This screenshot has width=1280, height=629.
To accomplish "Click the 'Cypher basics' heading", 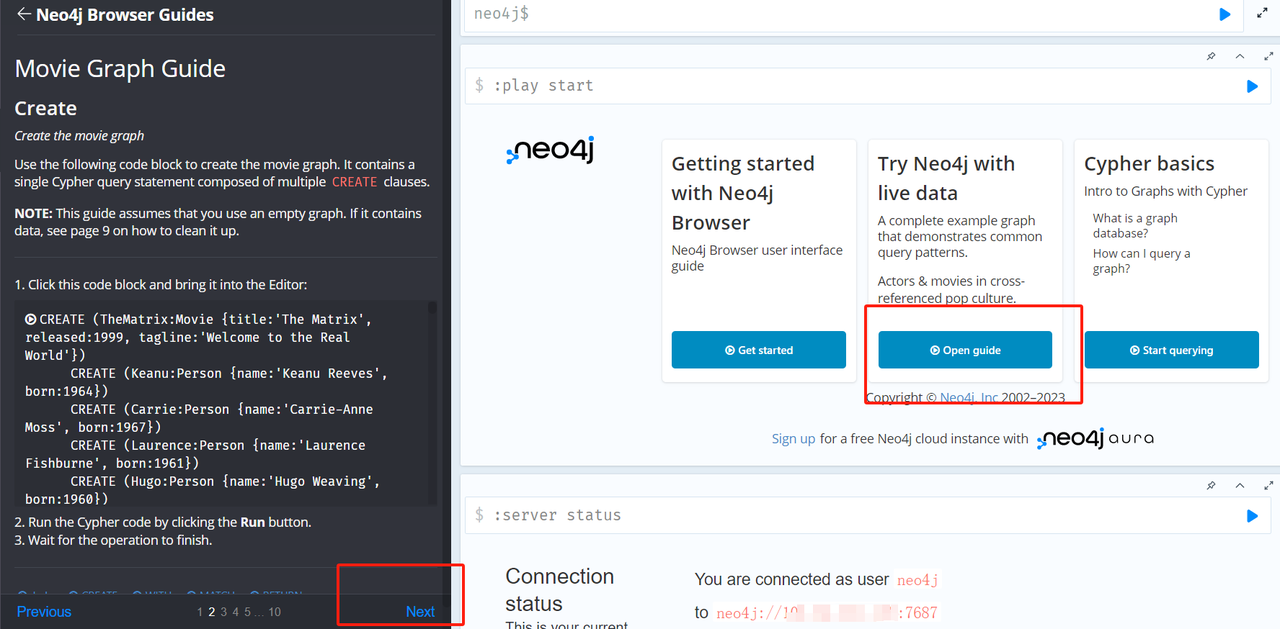I will point(1149,164).
